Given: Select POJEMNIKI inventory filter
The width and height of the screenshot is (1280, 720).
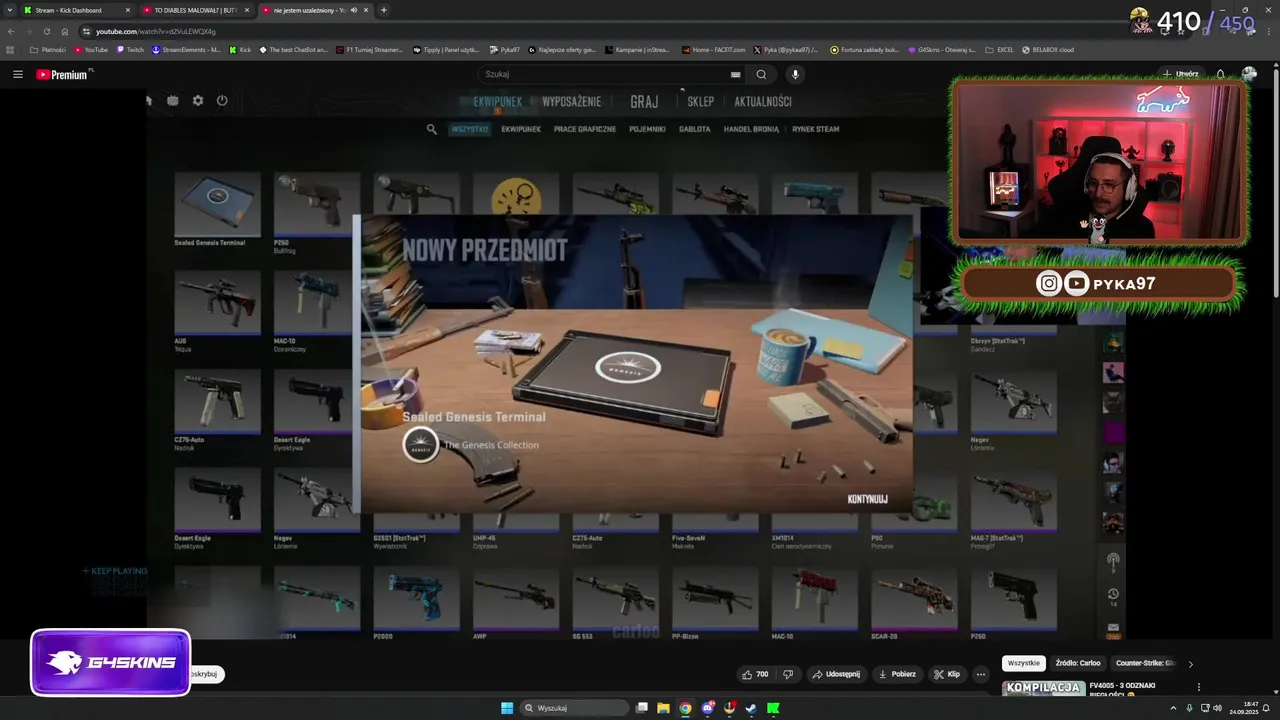Looking at the screenshot, I should 648,129.
